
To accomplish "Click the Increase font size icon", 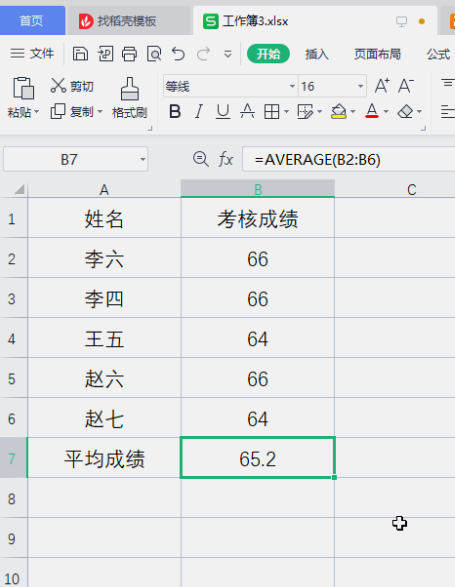I will [x=382, y=86].
